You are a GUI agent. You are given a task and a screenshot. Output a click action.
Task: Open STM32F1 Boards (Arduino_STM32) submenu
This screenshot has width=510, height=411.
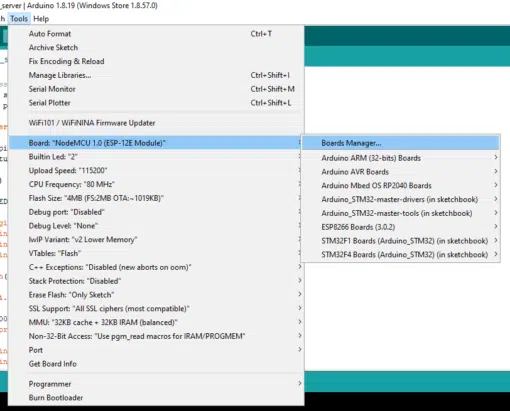tap(400, 241)
